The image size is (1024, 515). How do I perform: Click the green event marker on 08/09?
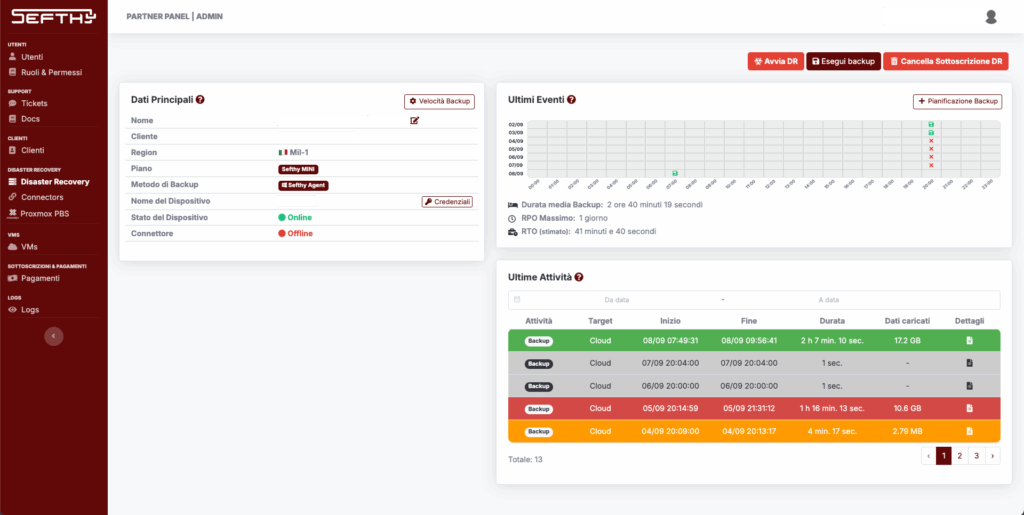675,173
